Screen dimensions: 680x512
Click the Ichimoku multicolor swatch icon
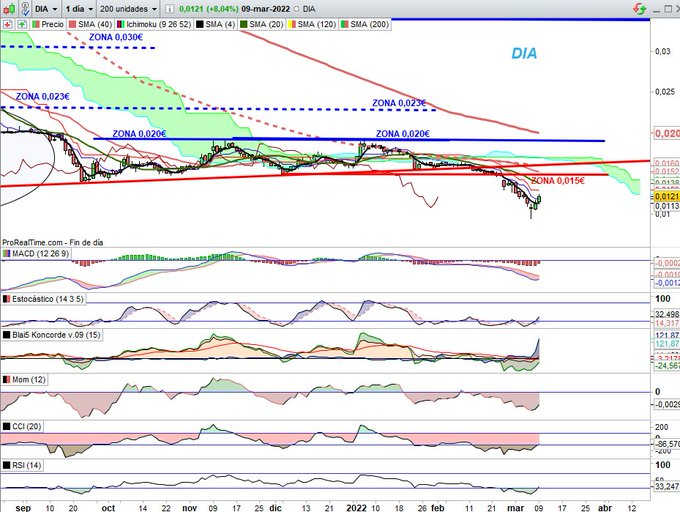121,24
